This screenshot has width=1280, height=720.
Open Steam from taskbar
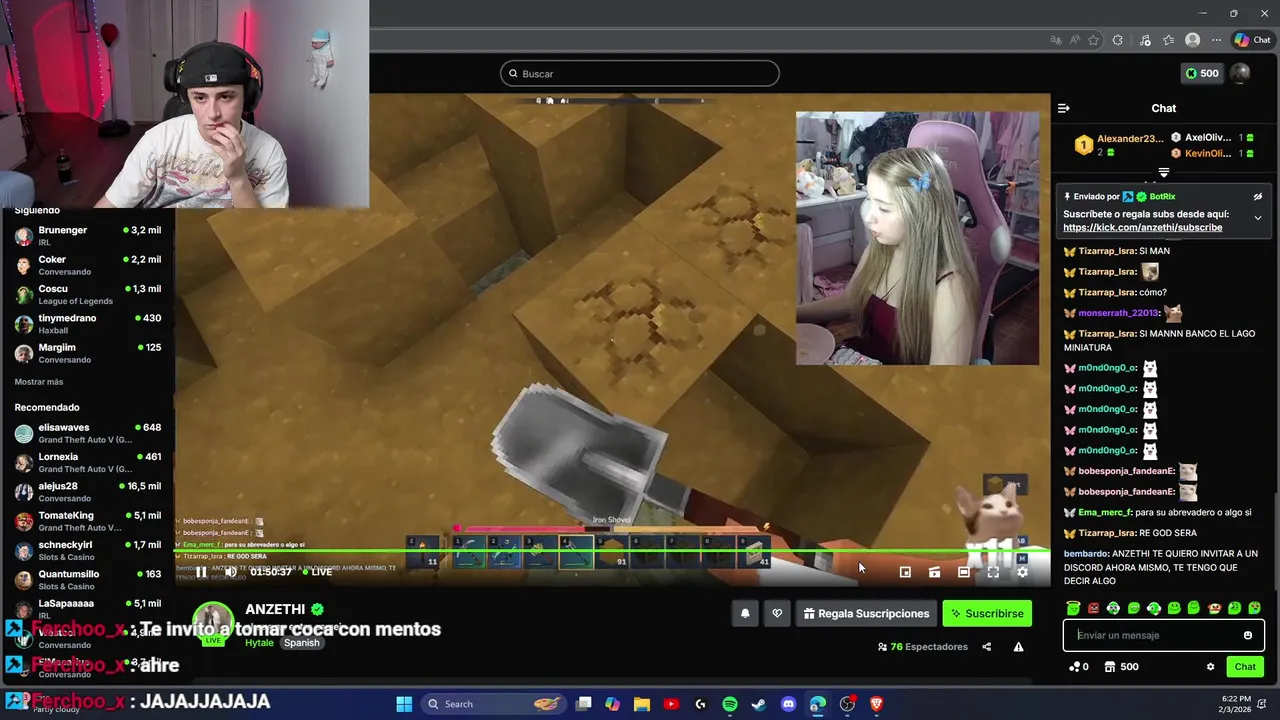coord(759,704)
